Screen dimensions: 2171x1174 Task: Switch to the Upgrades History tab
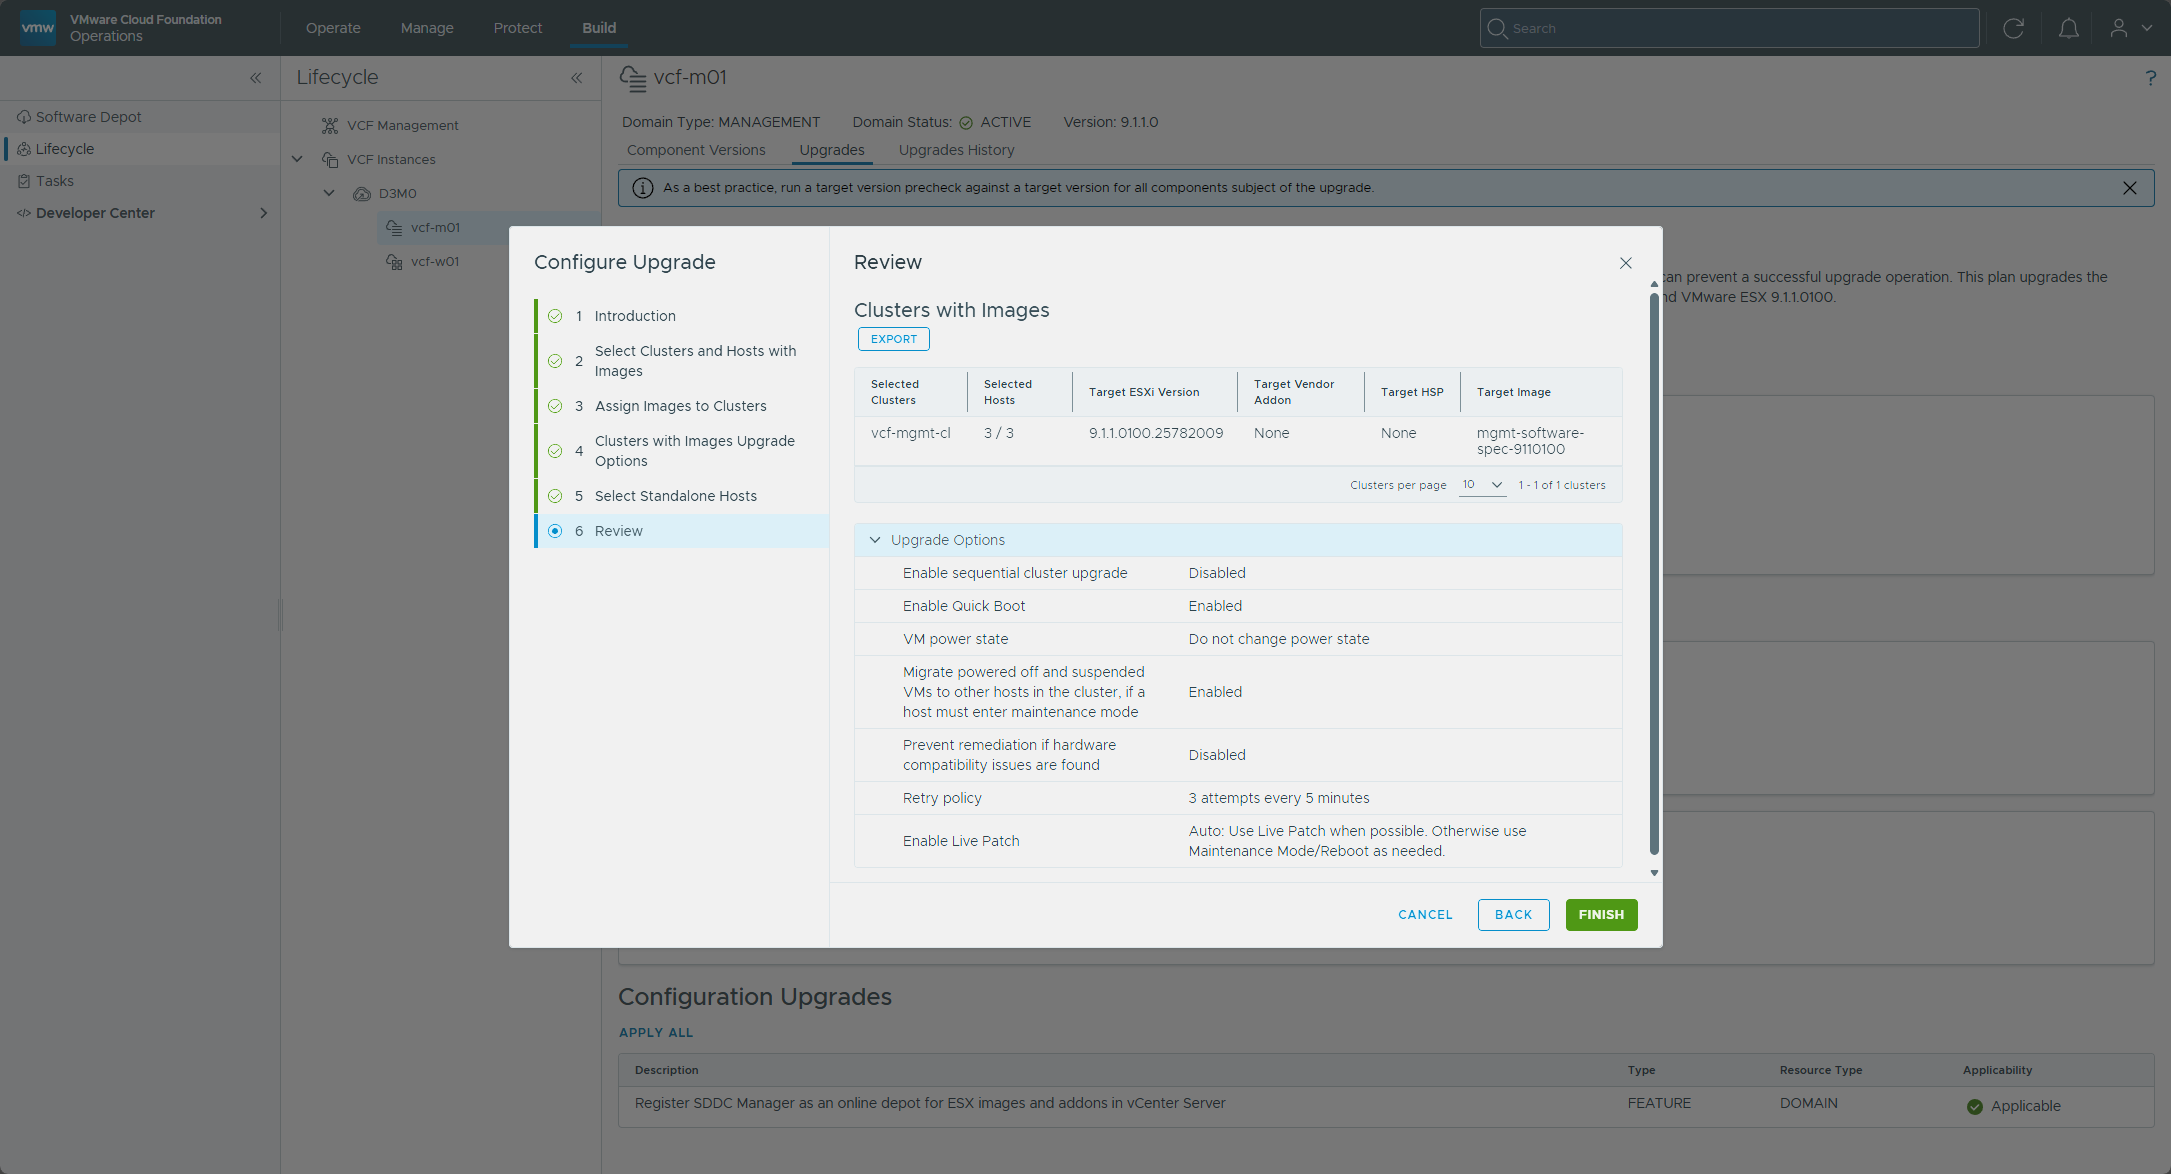(x=956, y=150)
